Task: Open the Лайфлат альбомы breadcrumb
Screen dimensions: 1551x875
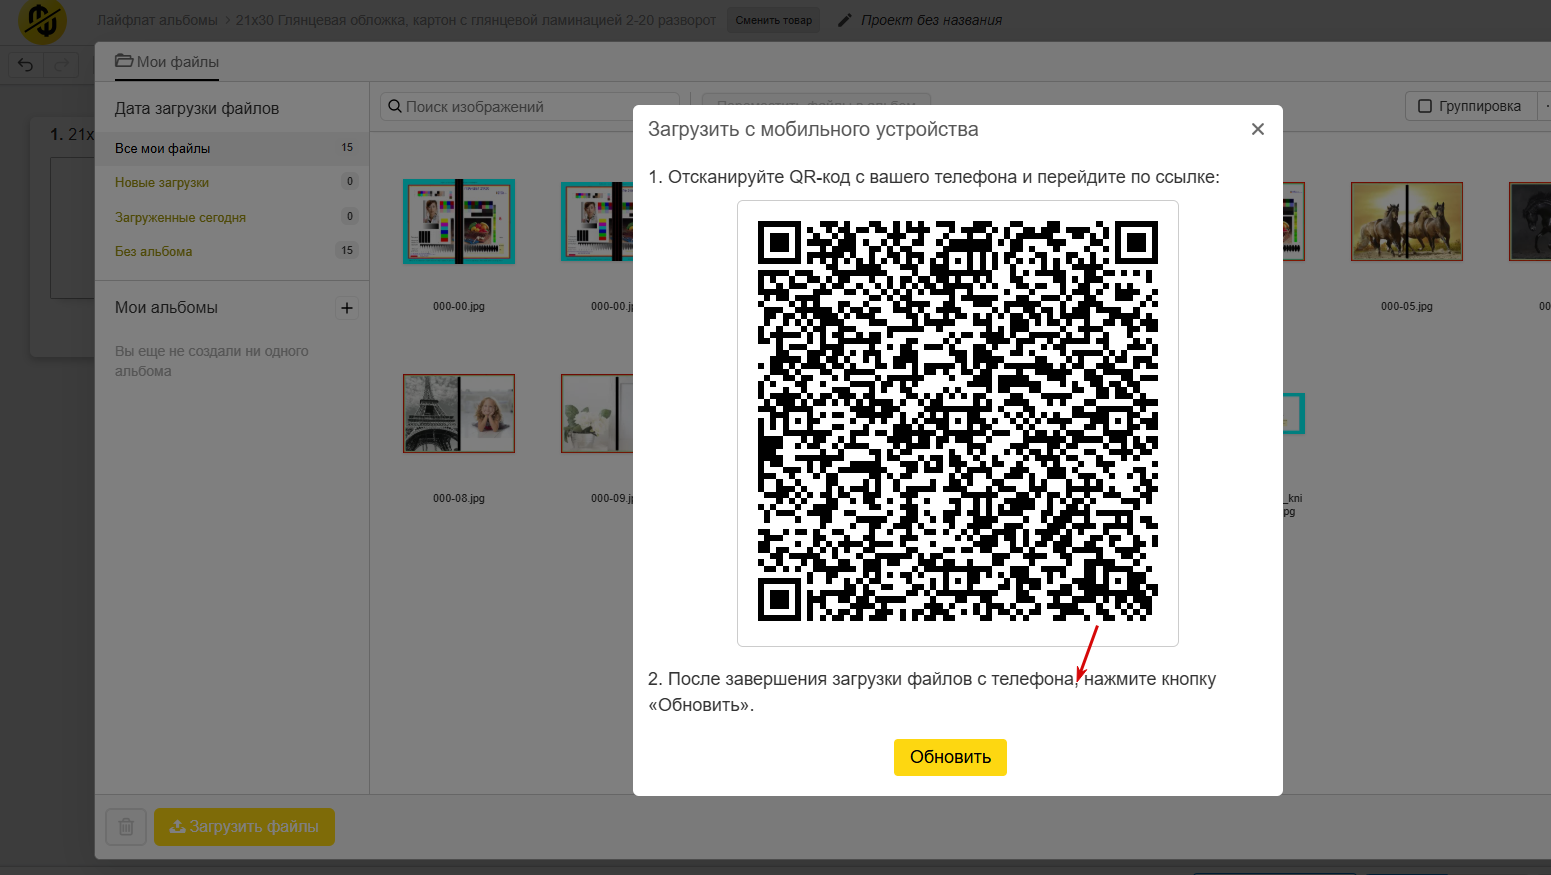Action: pos(157,20)
